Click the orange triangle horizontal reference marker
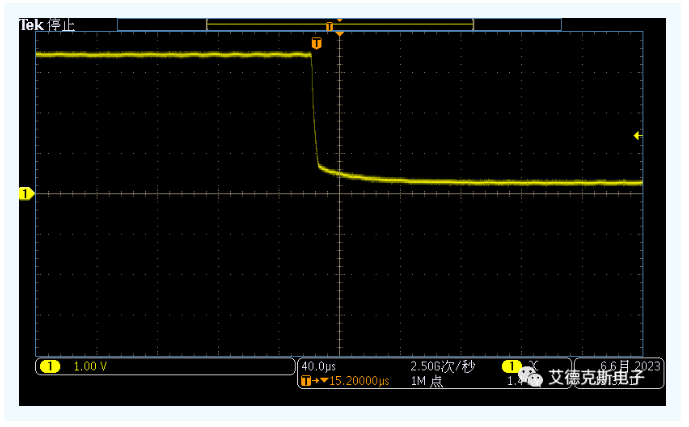This screenshot has height=427, width=689. point(340,34)
